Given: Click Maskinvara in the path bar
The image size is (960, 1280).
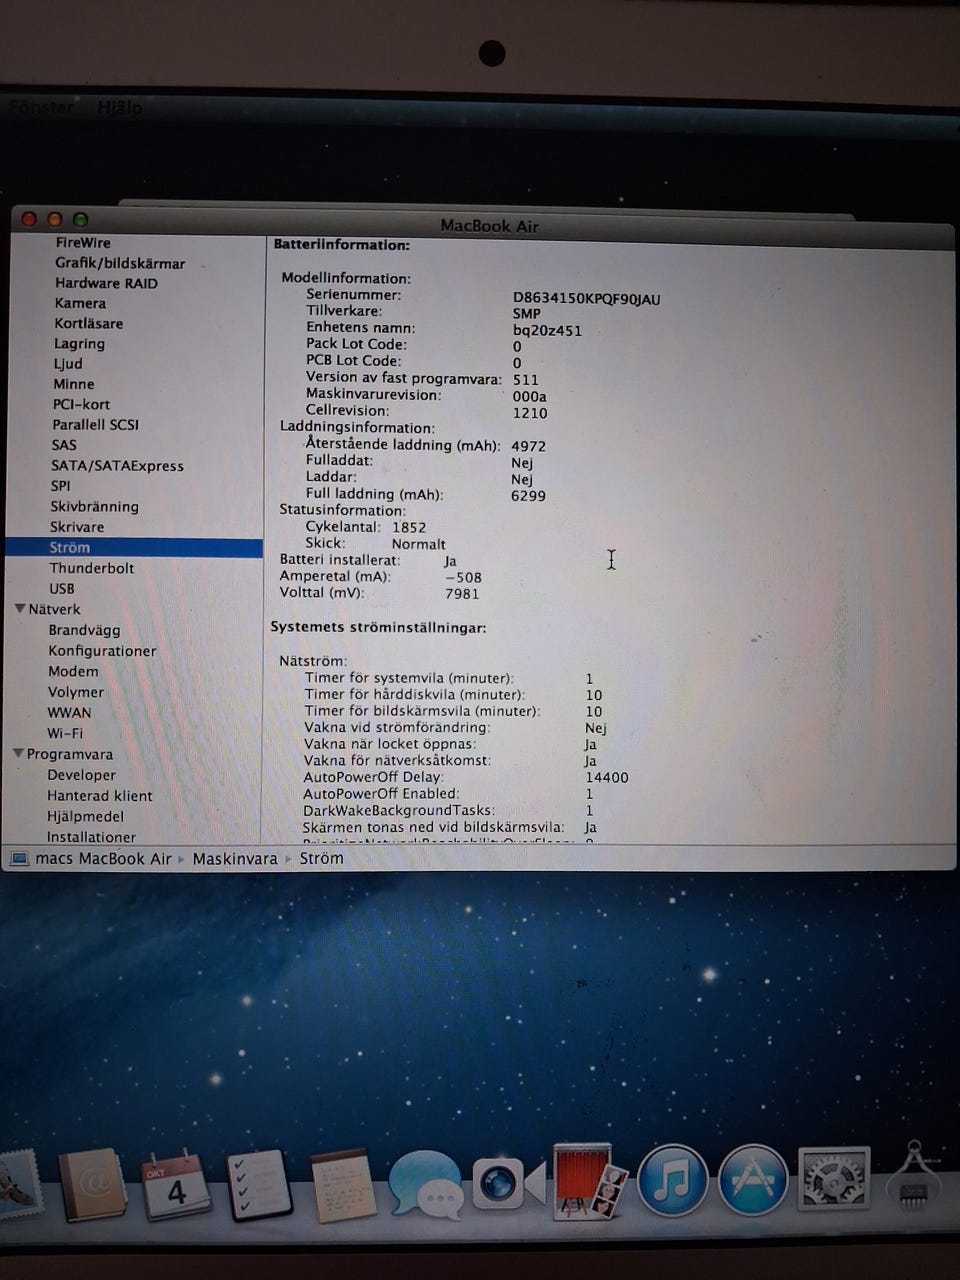Looking at the screenshot, I should point(235,858).
